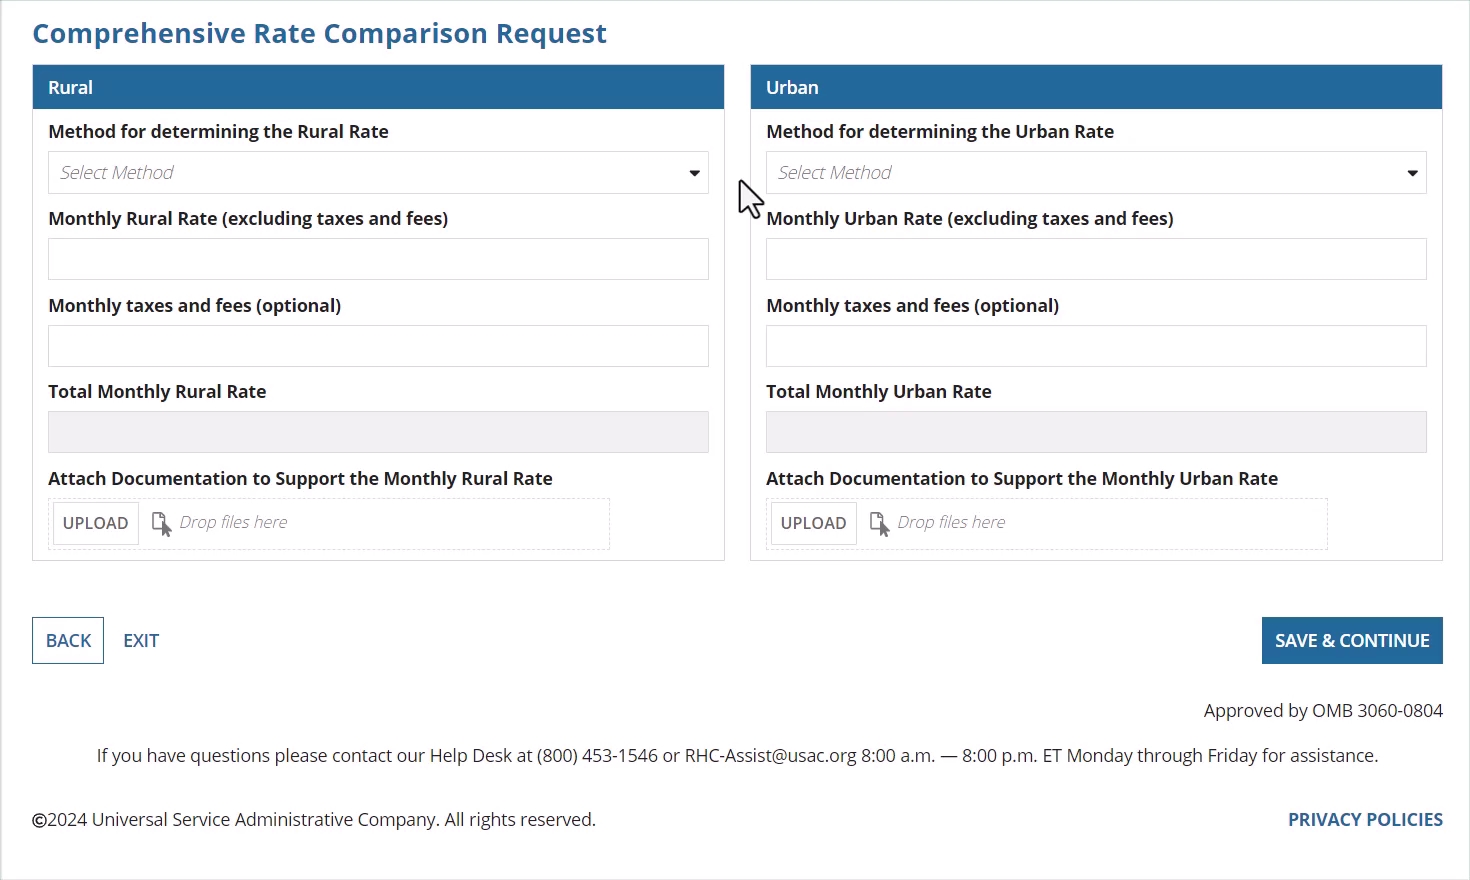Open the PRIVACY POLICIES link
1470x880 pixels.
[x=1365, y=820]
